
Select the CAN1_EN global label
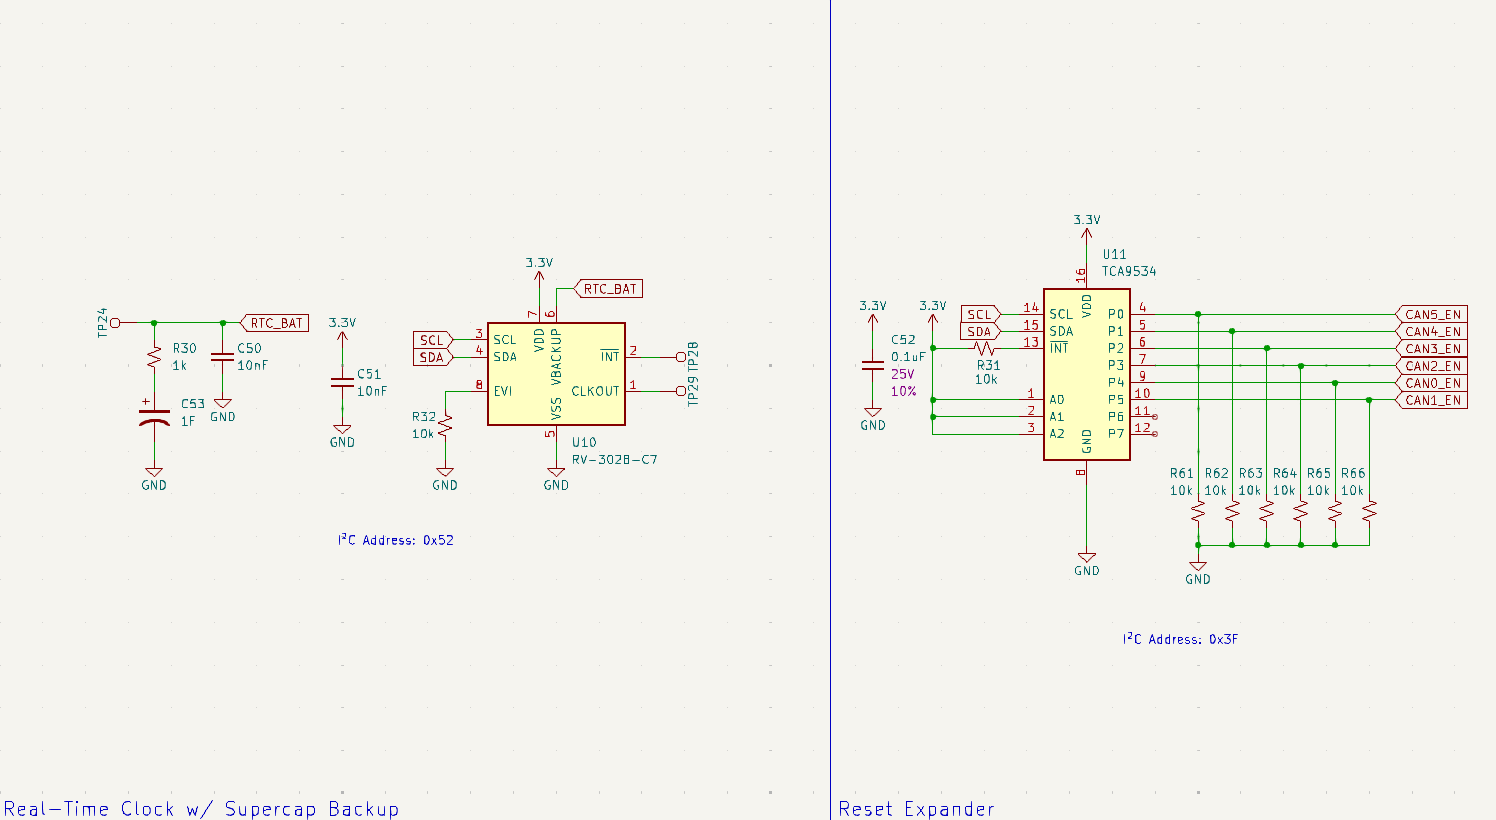(1432, 400)
